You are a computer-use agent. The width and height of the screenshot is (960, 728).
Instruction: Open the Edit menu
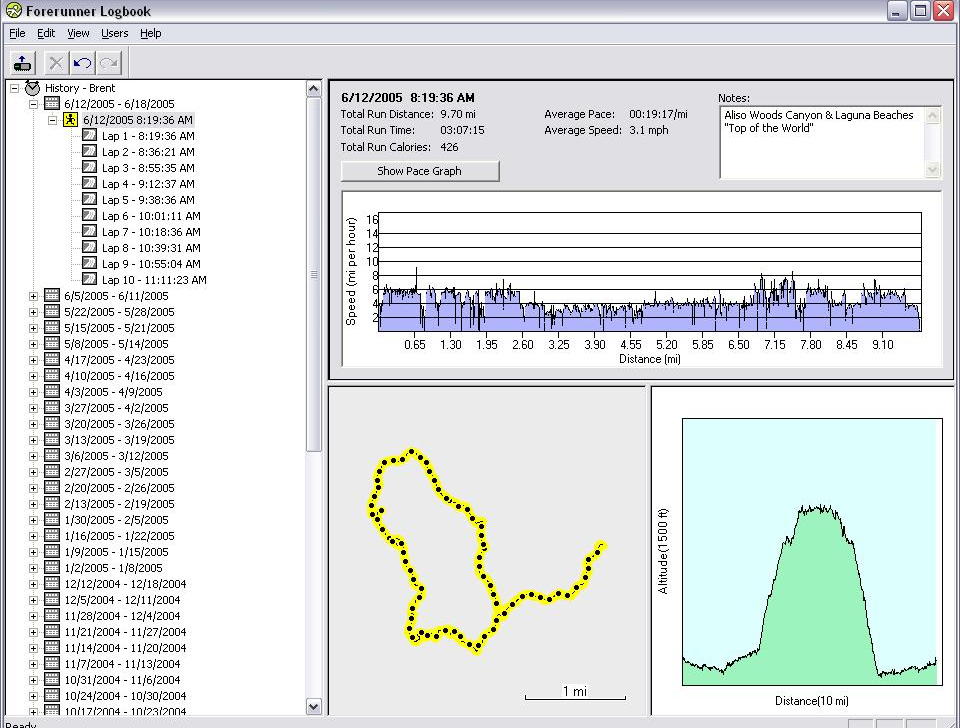[46, 33]
